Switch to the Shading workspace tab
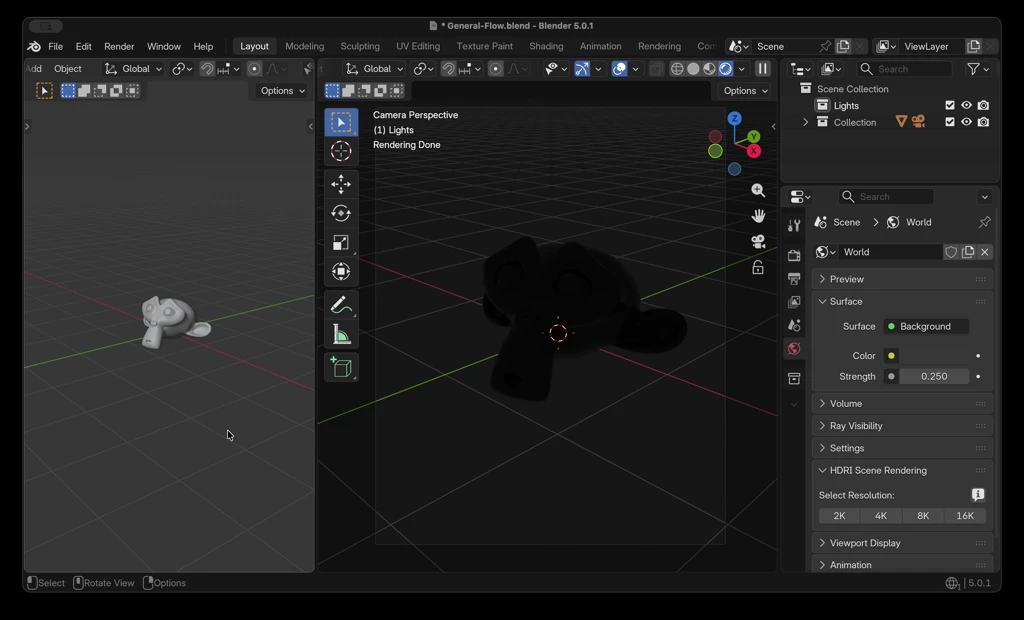1024x620 pixels. 547,46
